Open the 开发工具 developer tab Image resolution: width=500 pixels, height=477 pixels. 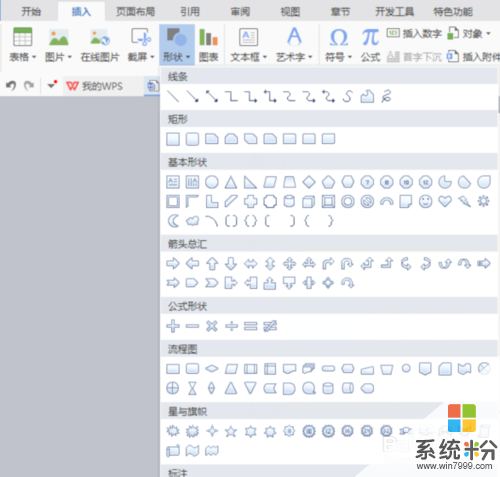point(395,12)
